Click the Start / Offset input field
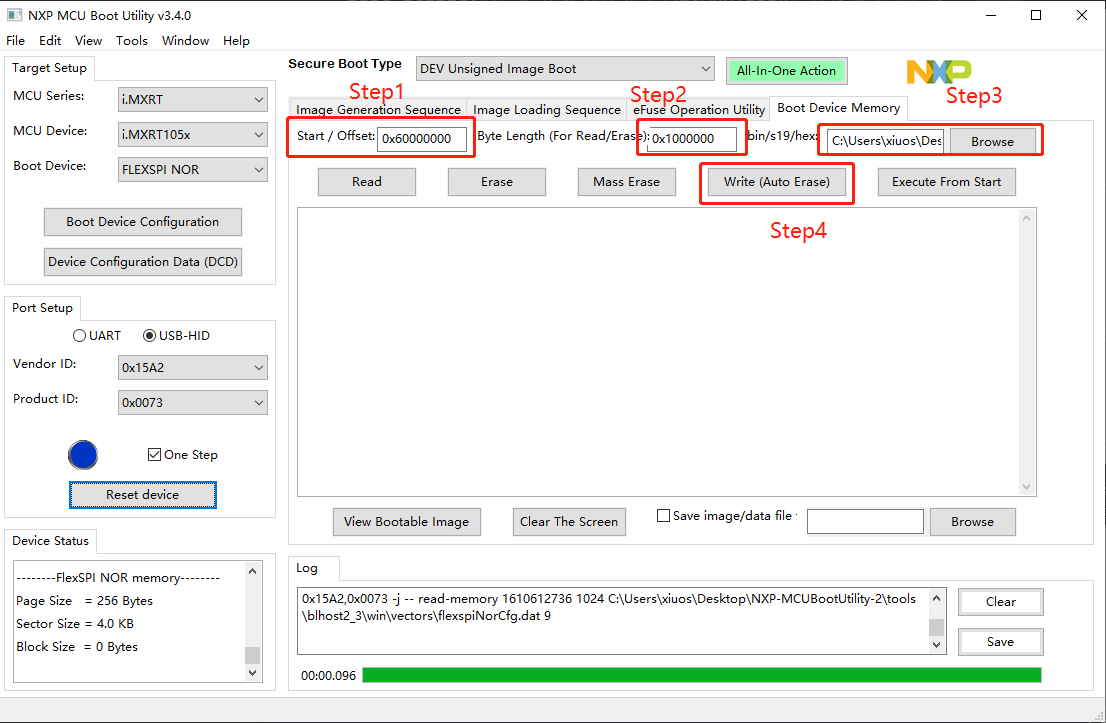 pyautogui.click(x=423, y=139)
